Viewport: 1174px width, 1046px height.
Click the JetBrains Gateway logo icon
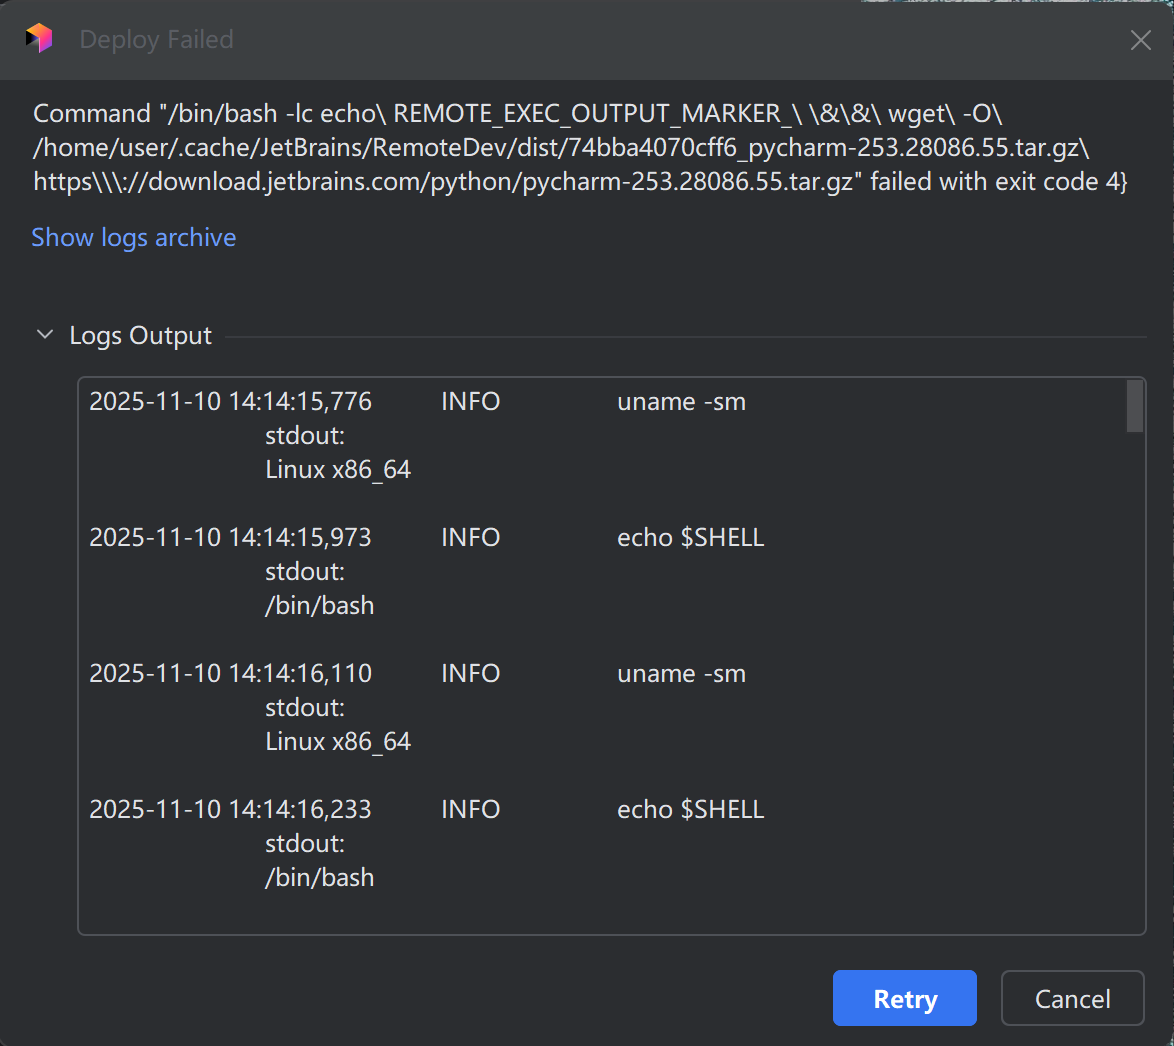click(x=39, y=38)
